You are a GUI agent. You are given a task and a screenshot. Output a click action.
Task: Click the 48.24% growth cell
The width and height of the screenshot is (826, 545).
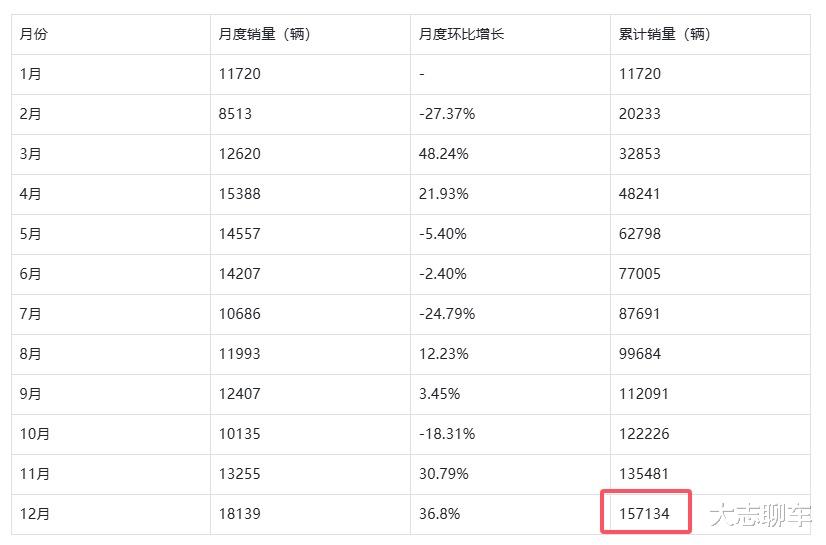(444, 154)
